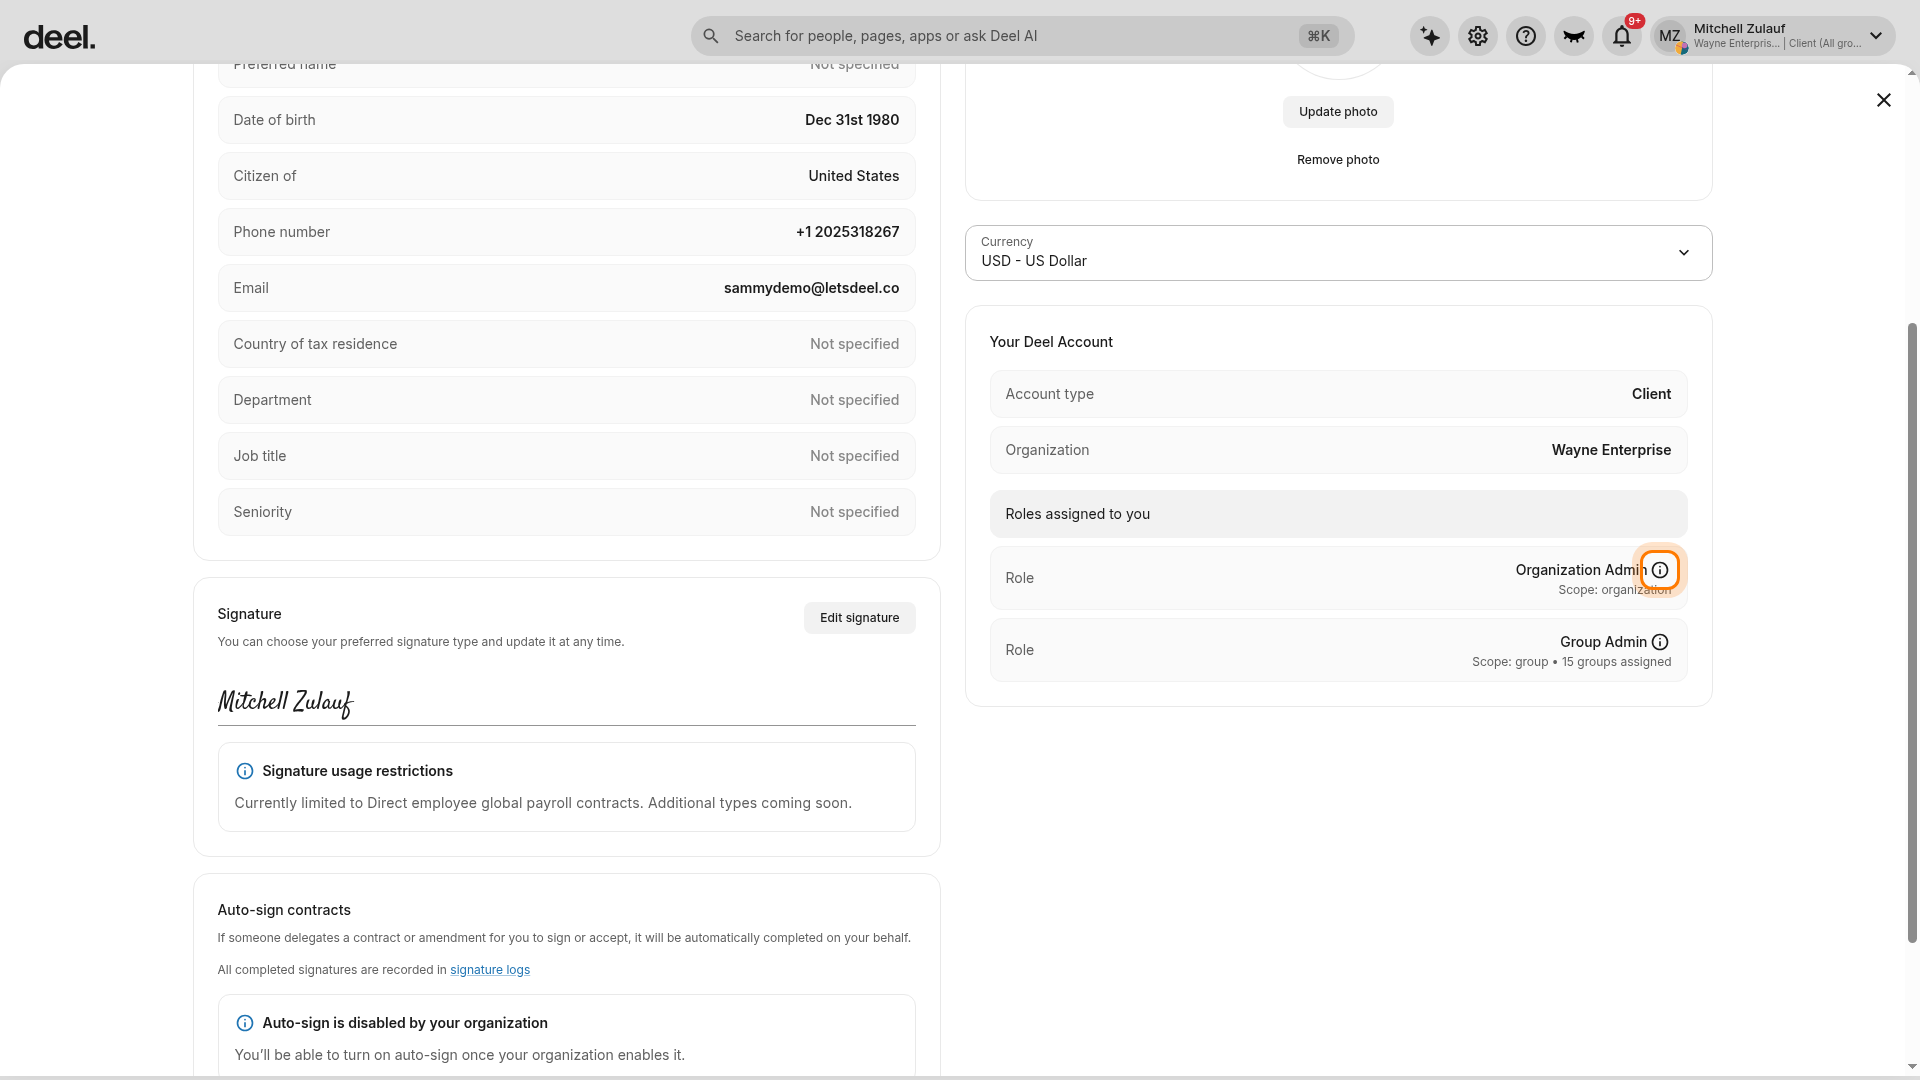Click the Organization Admin role label
The height and width of the screenshot is (1080, 1920).
(1580, 570)
